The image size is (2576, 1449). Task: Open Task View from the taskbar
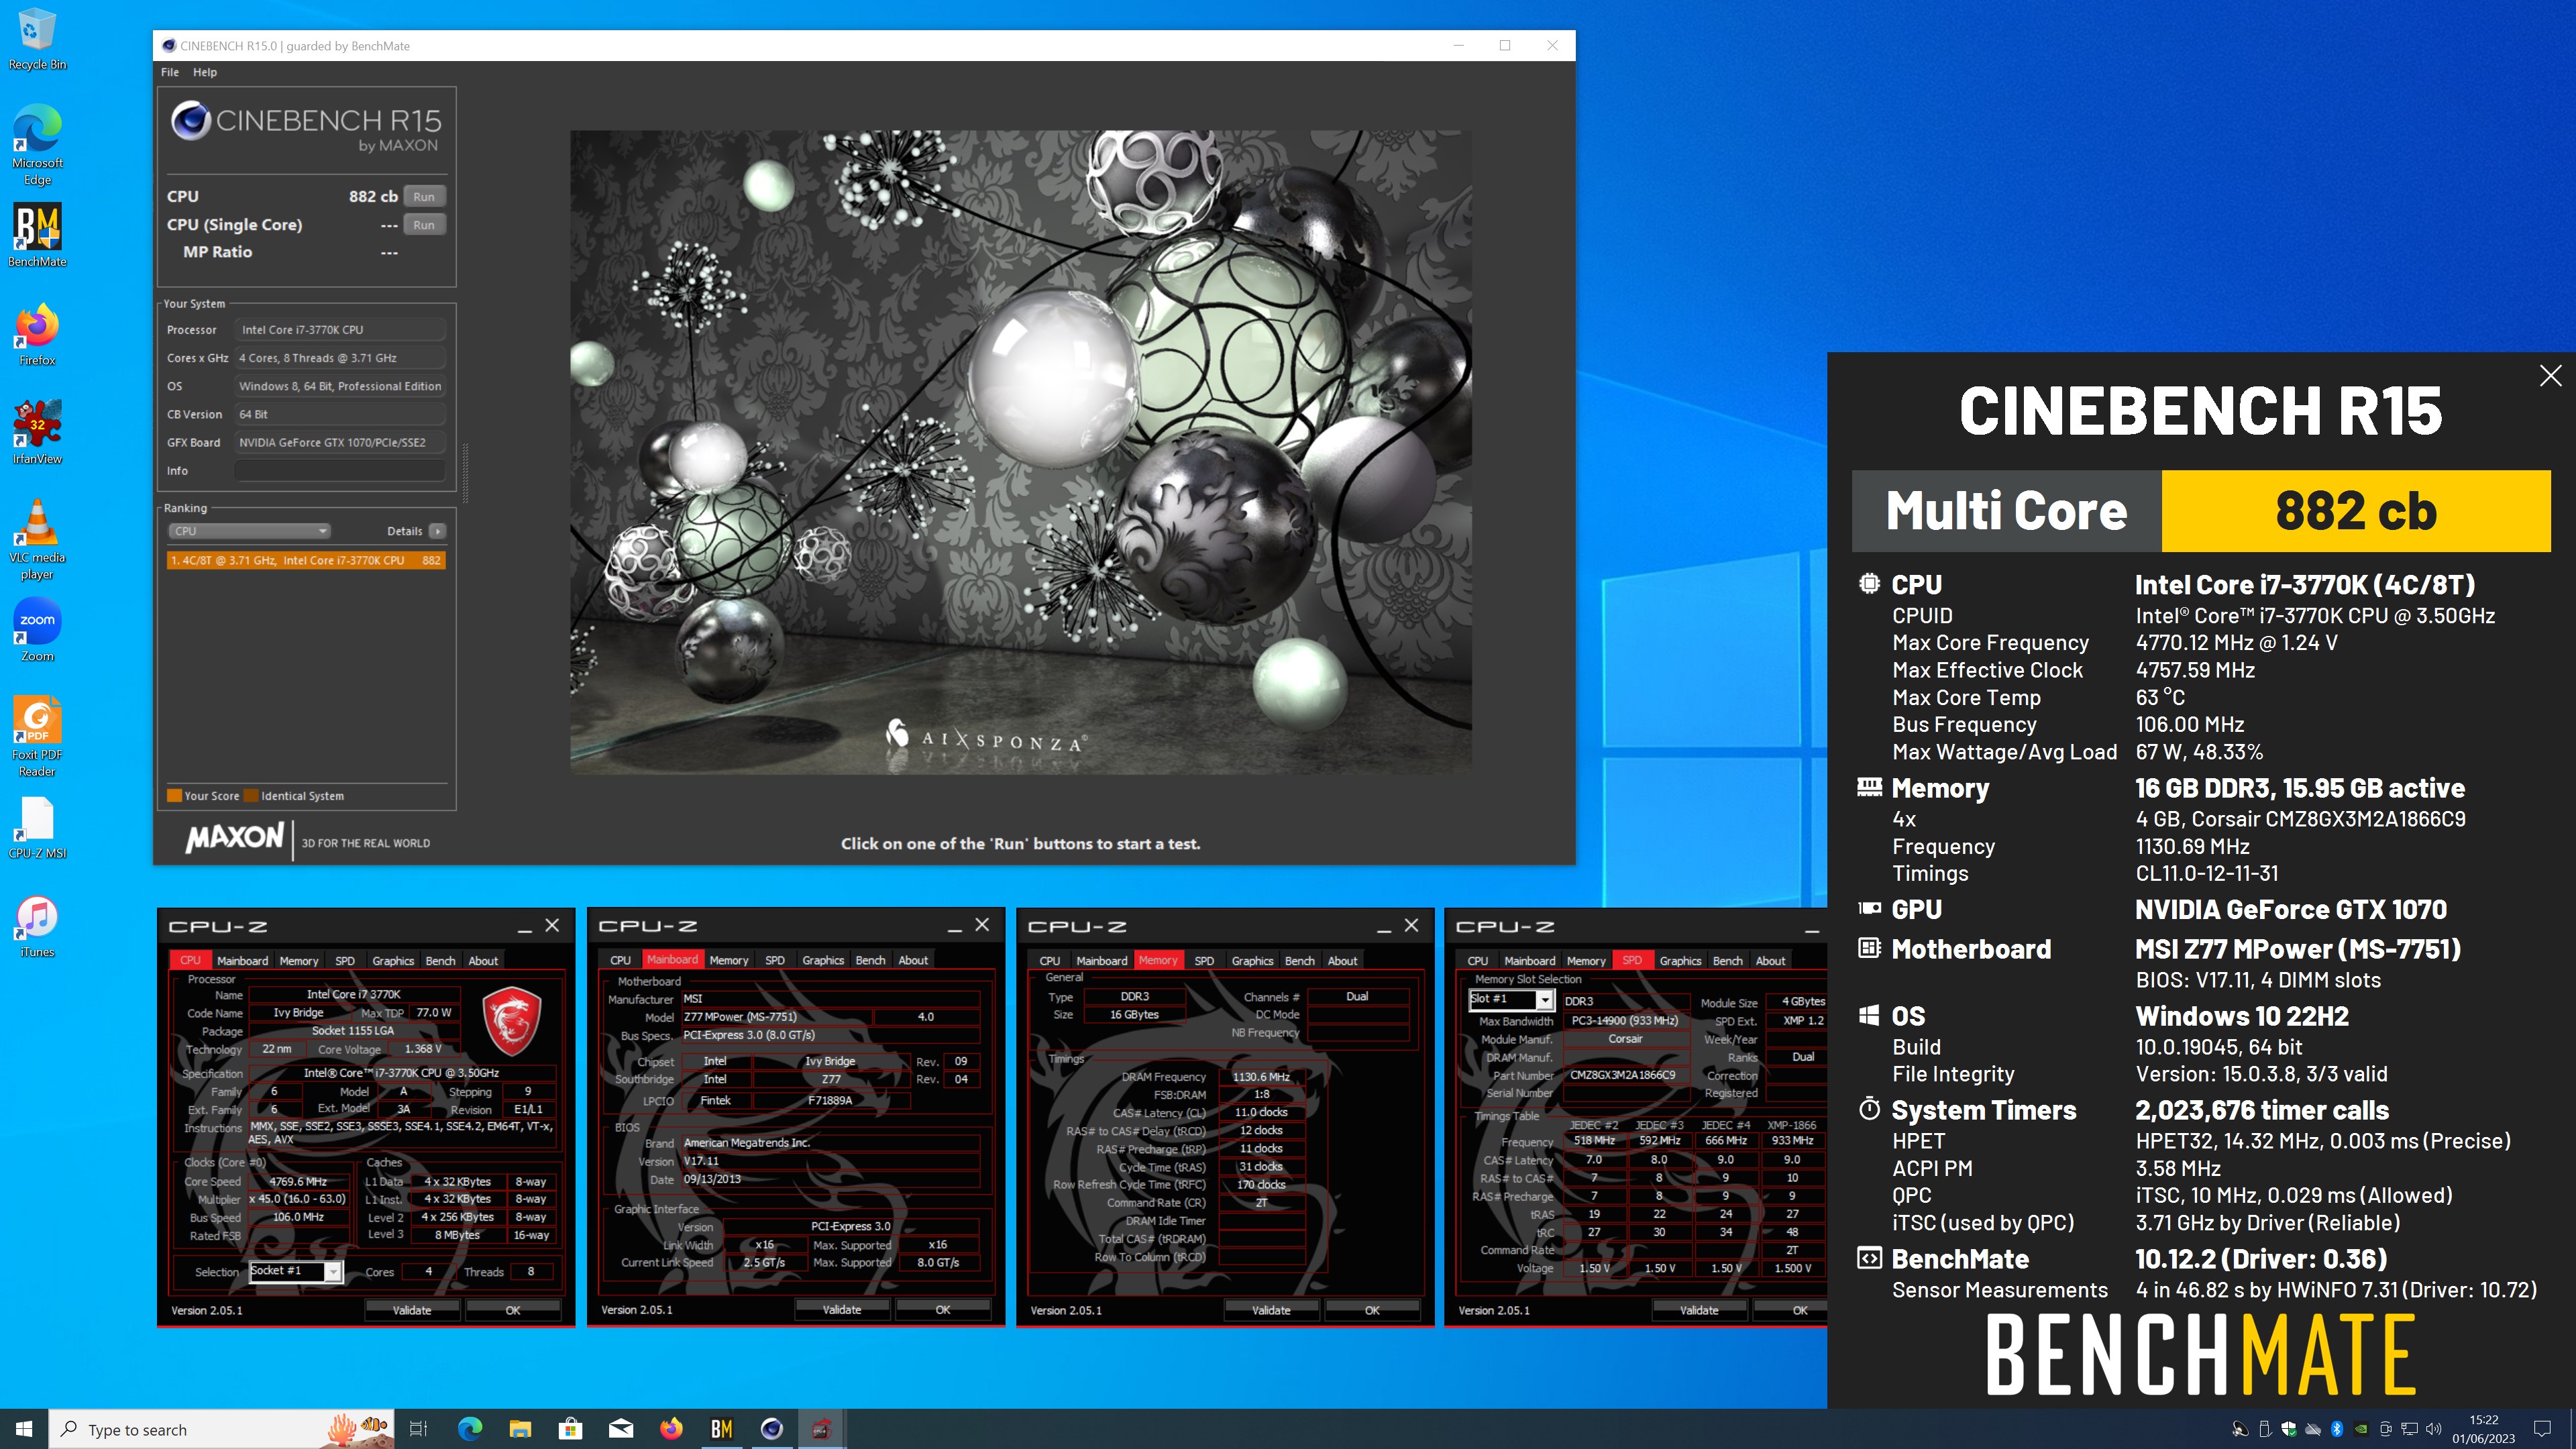(419, 1429)
